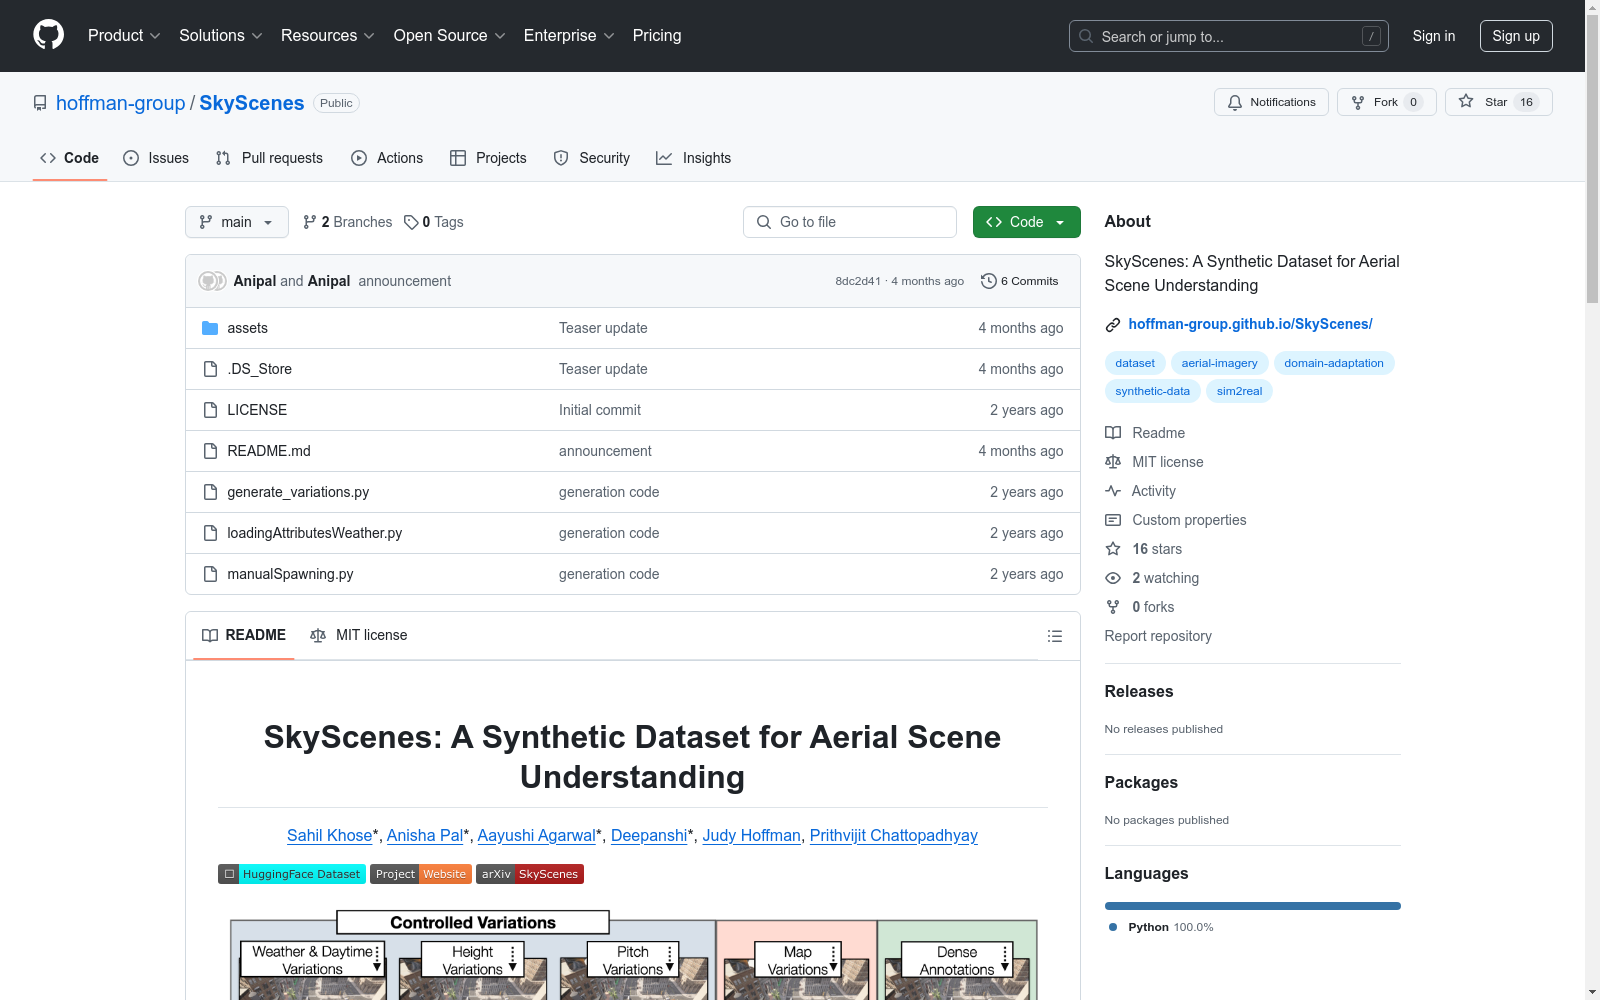Open the main branch selector dropdown

237,222
